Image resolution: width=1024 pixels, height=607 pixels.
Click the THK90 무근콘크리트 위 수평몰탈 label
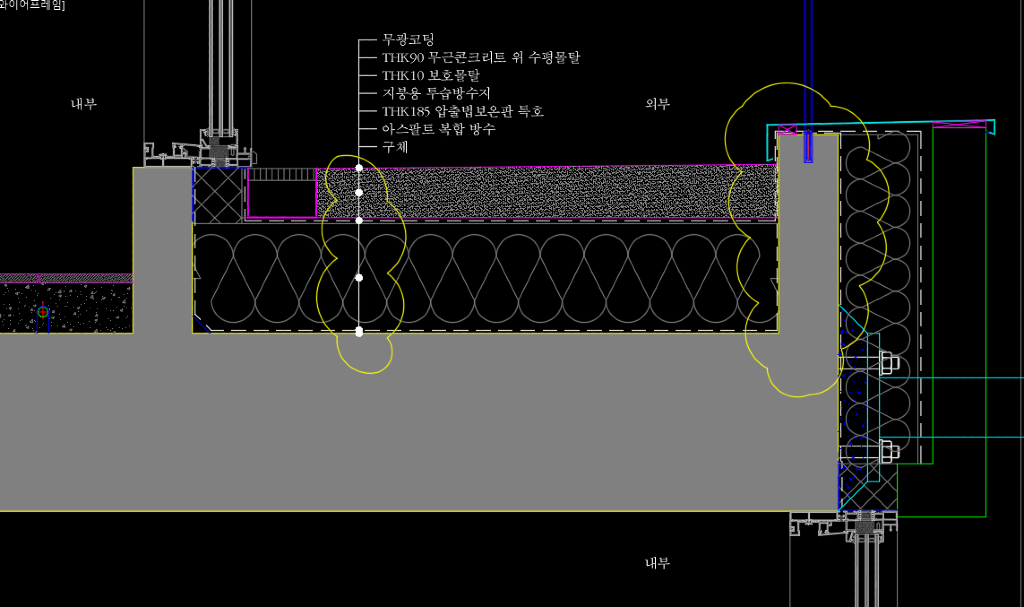(480, 58)
